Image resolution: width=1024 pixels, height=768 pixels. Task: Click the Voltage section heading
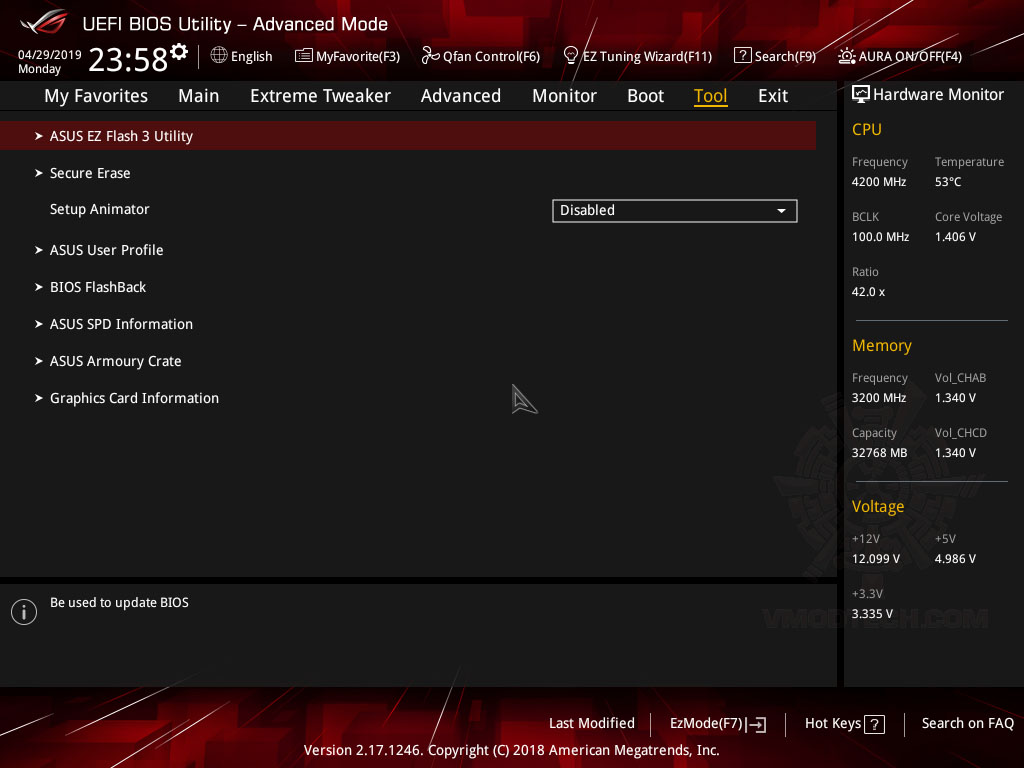tap(878, 507)
